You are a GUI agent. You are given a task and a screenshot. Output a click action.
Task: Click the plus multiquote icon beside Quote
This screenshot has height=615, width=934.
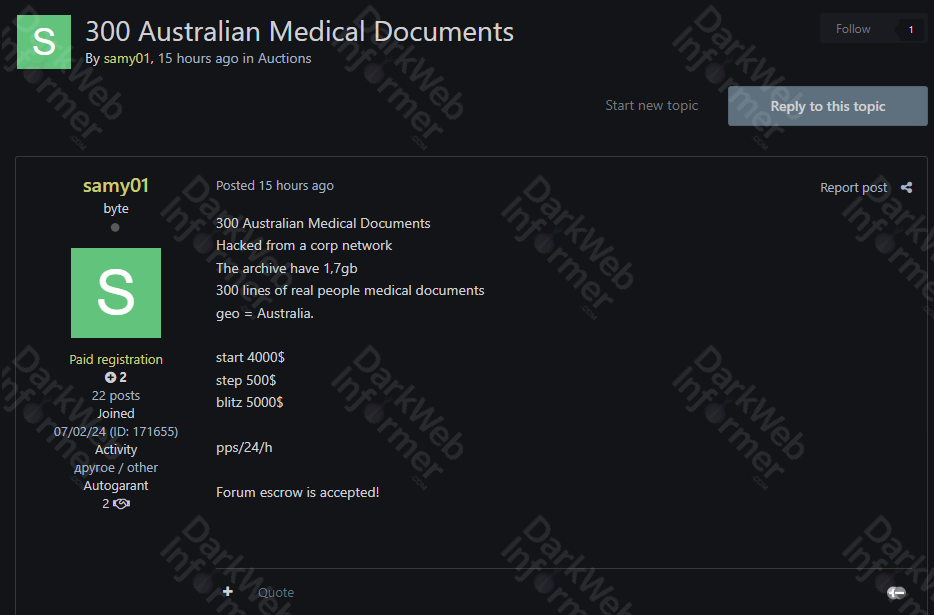tap(228, 591)
